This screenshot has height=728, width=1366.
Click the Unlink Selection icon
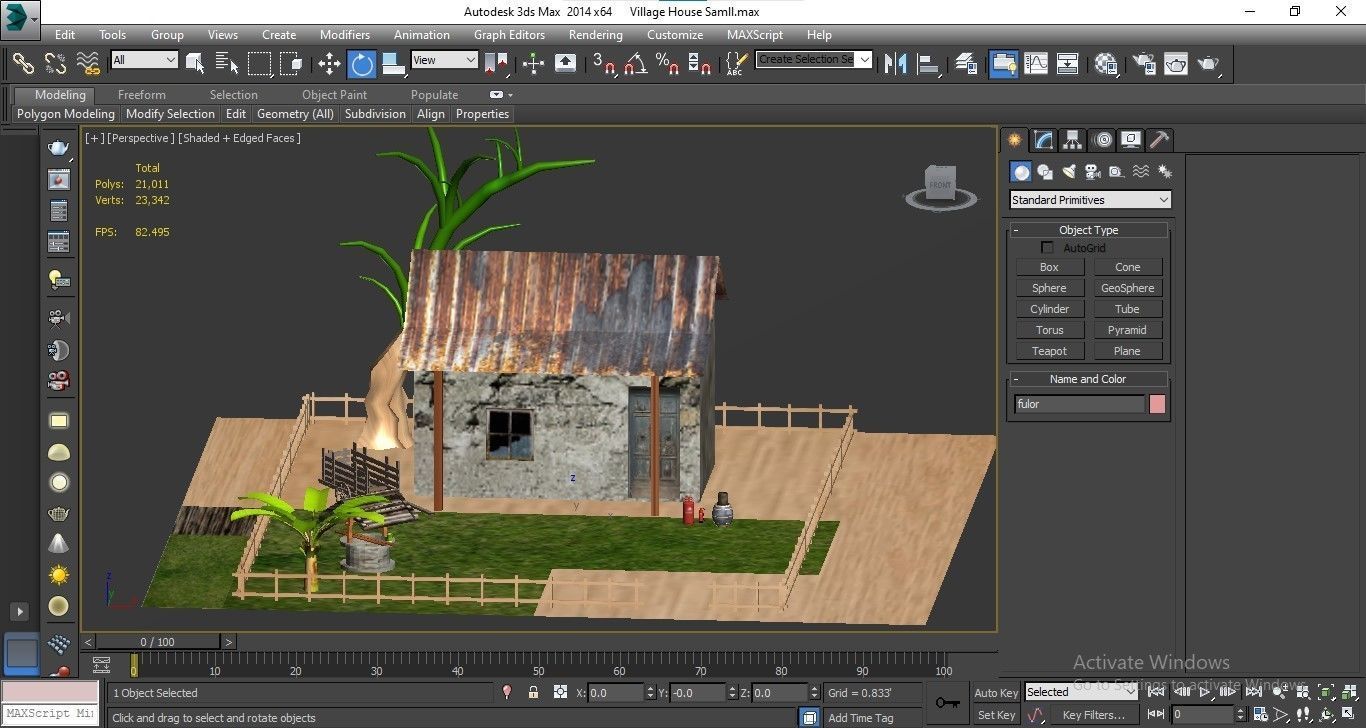56,64
